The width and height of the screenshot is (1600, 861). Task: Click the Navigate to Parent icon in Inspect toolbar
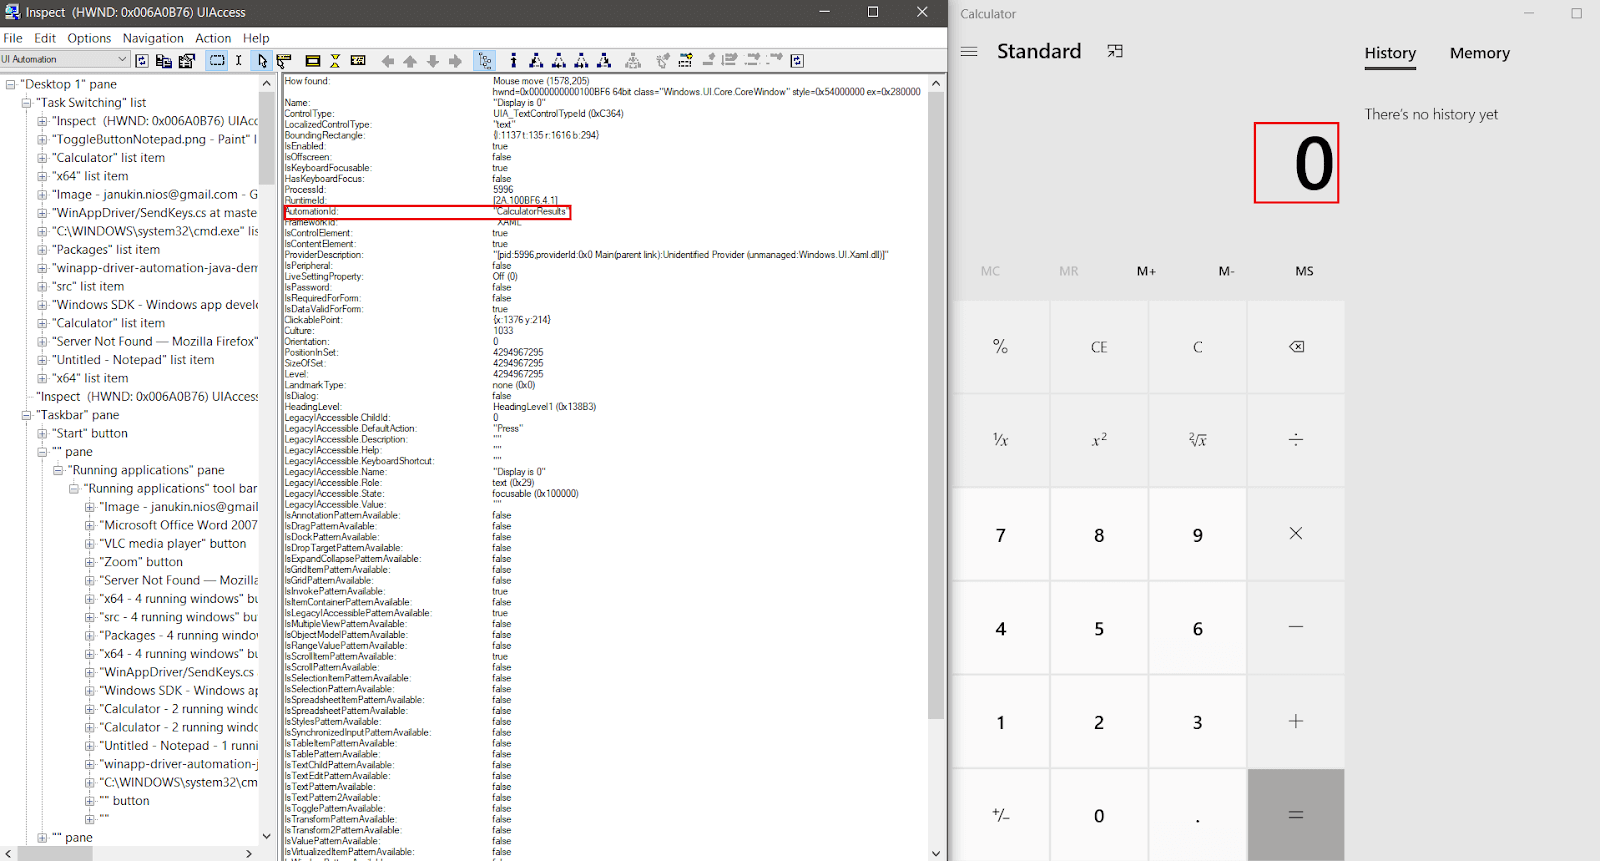tap(410, 61)
